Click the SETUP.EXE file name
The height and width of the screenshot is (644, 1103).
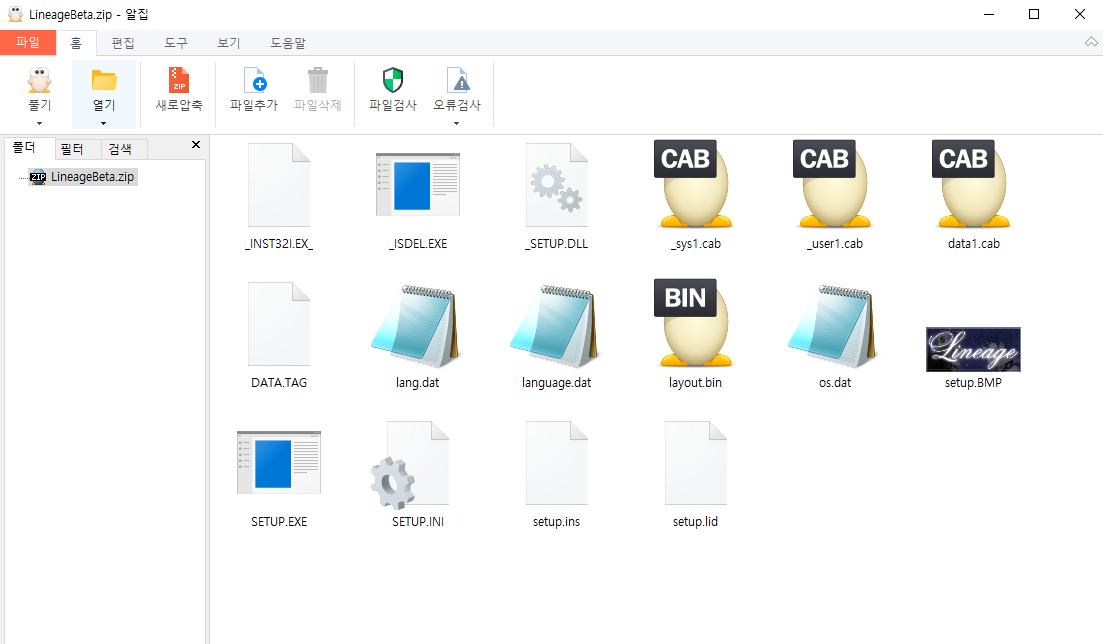coord(279,522)
